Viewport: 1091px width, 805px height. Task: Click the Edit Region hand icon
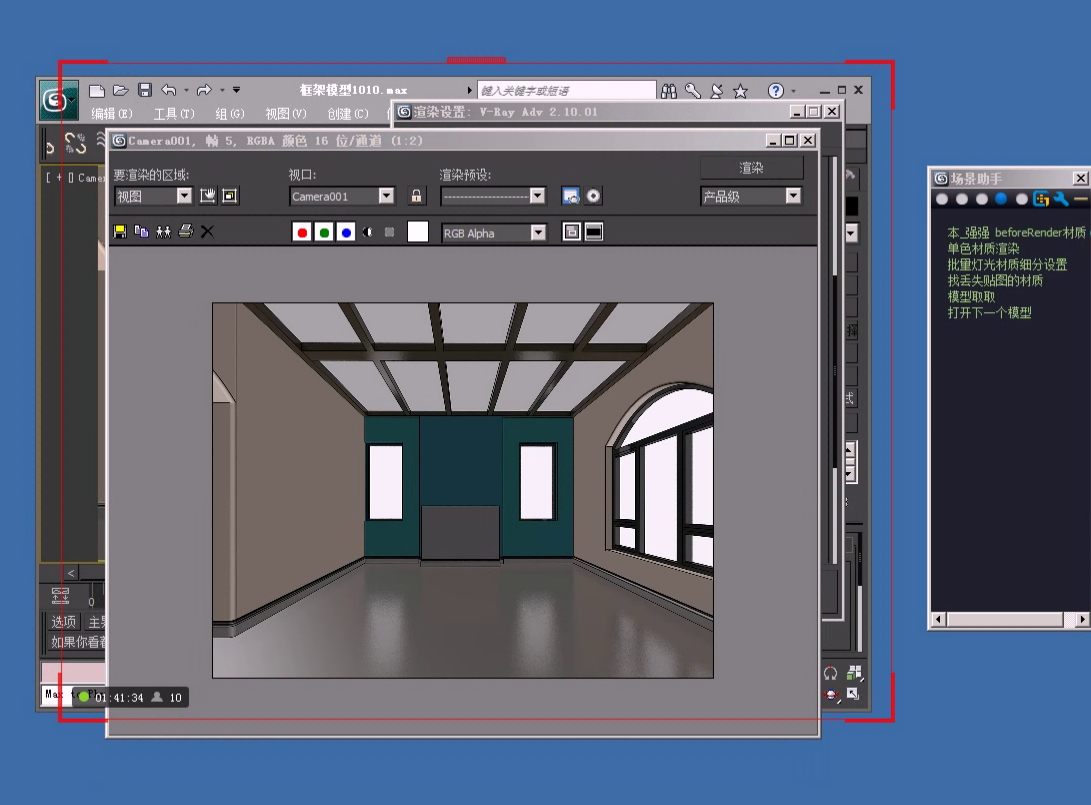(207, 196)
